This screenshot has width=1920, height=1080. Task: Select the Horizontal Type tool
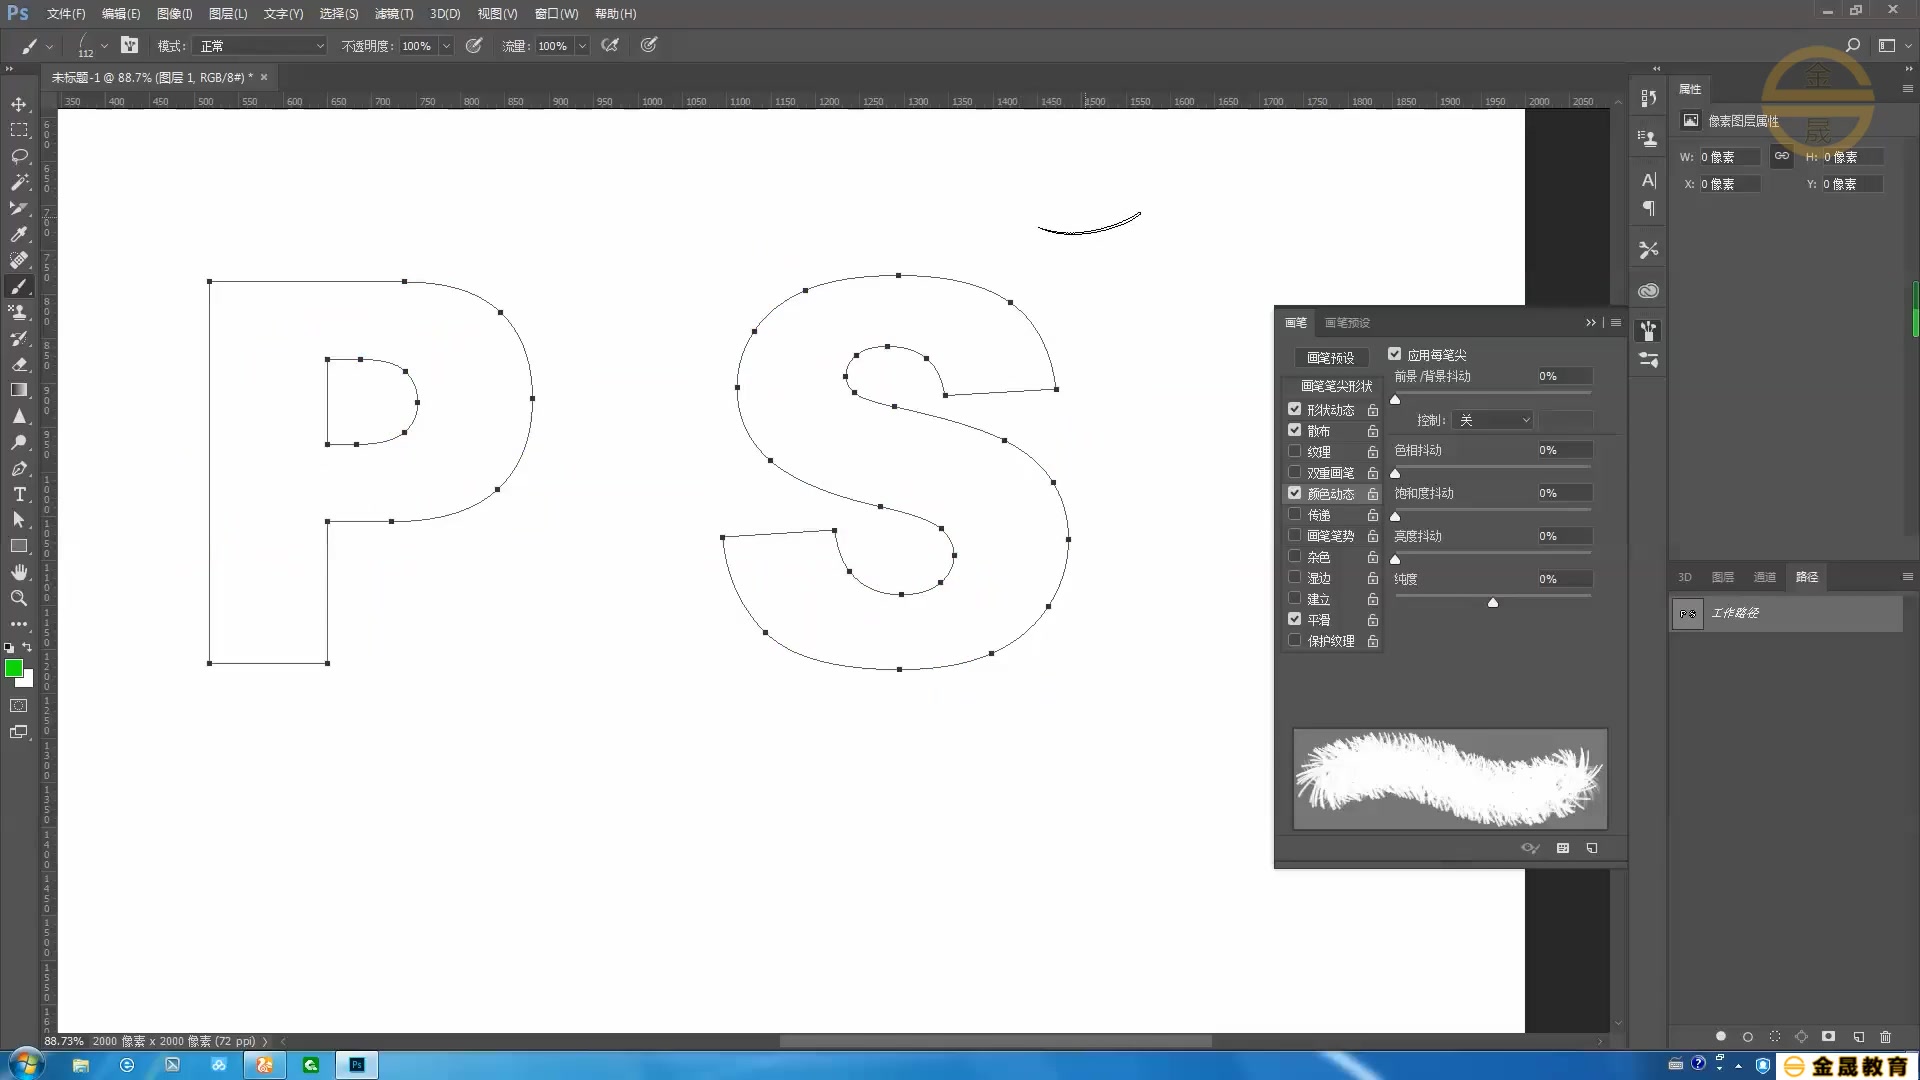[x=19, y=494]
